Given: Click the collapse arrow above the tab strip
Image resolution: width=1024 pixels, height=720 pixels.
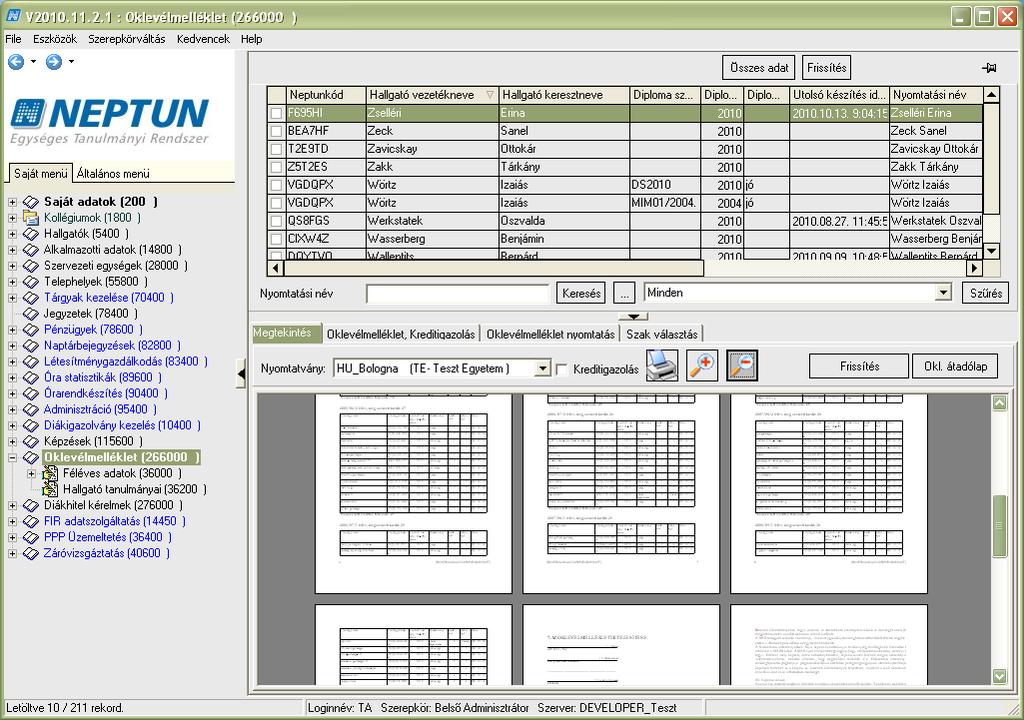Looking at the screenshot, I should pos(633,316).
